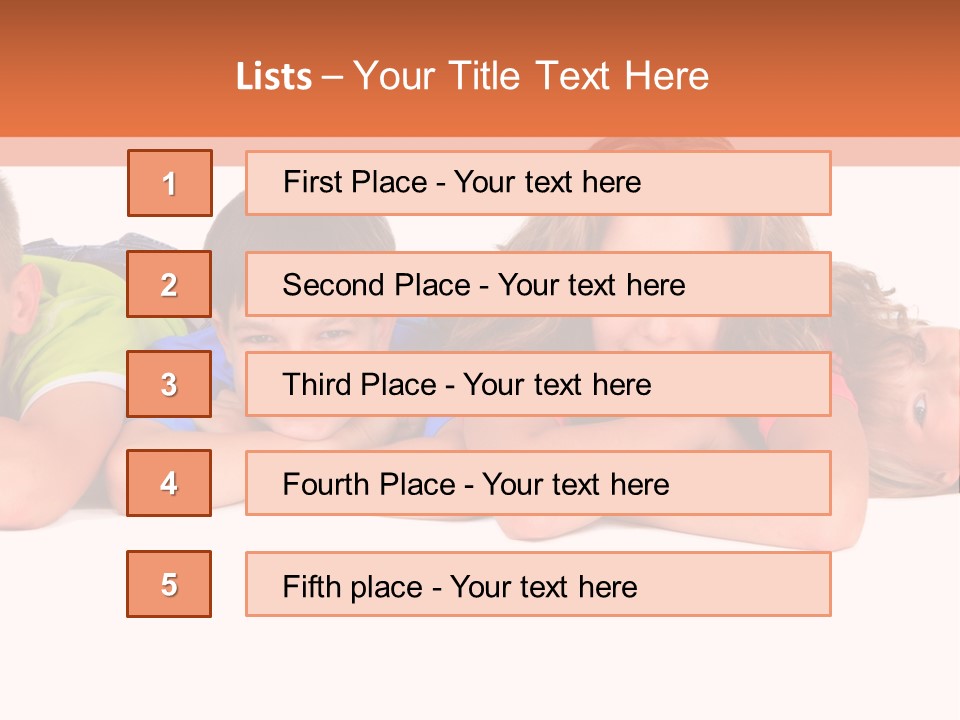Click the bold word 'Lists' in the title
The image size is (960, 720).
tap(273, 77)
